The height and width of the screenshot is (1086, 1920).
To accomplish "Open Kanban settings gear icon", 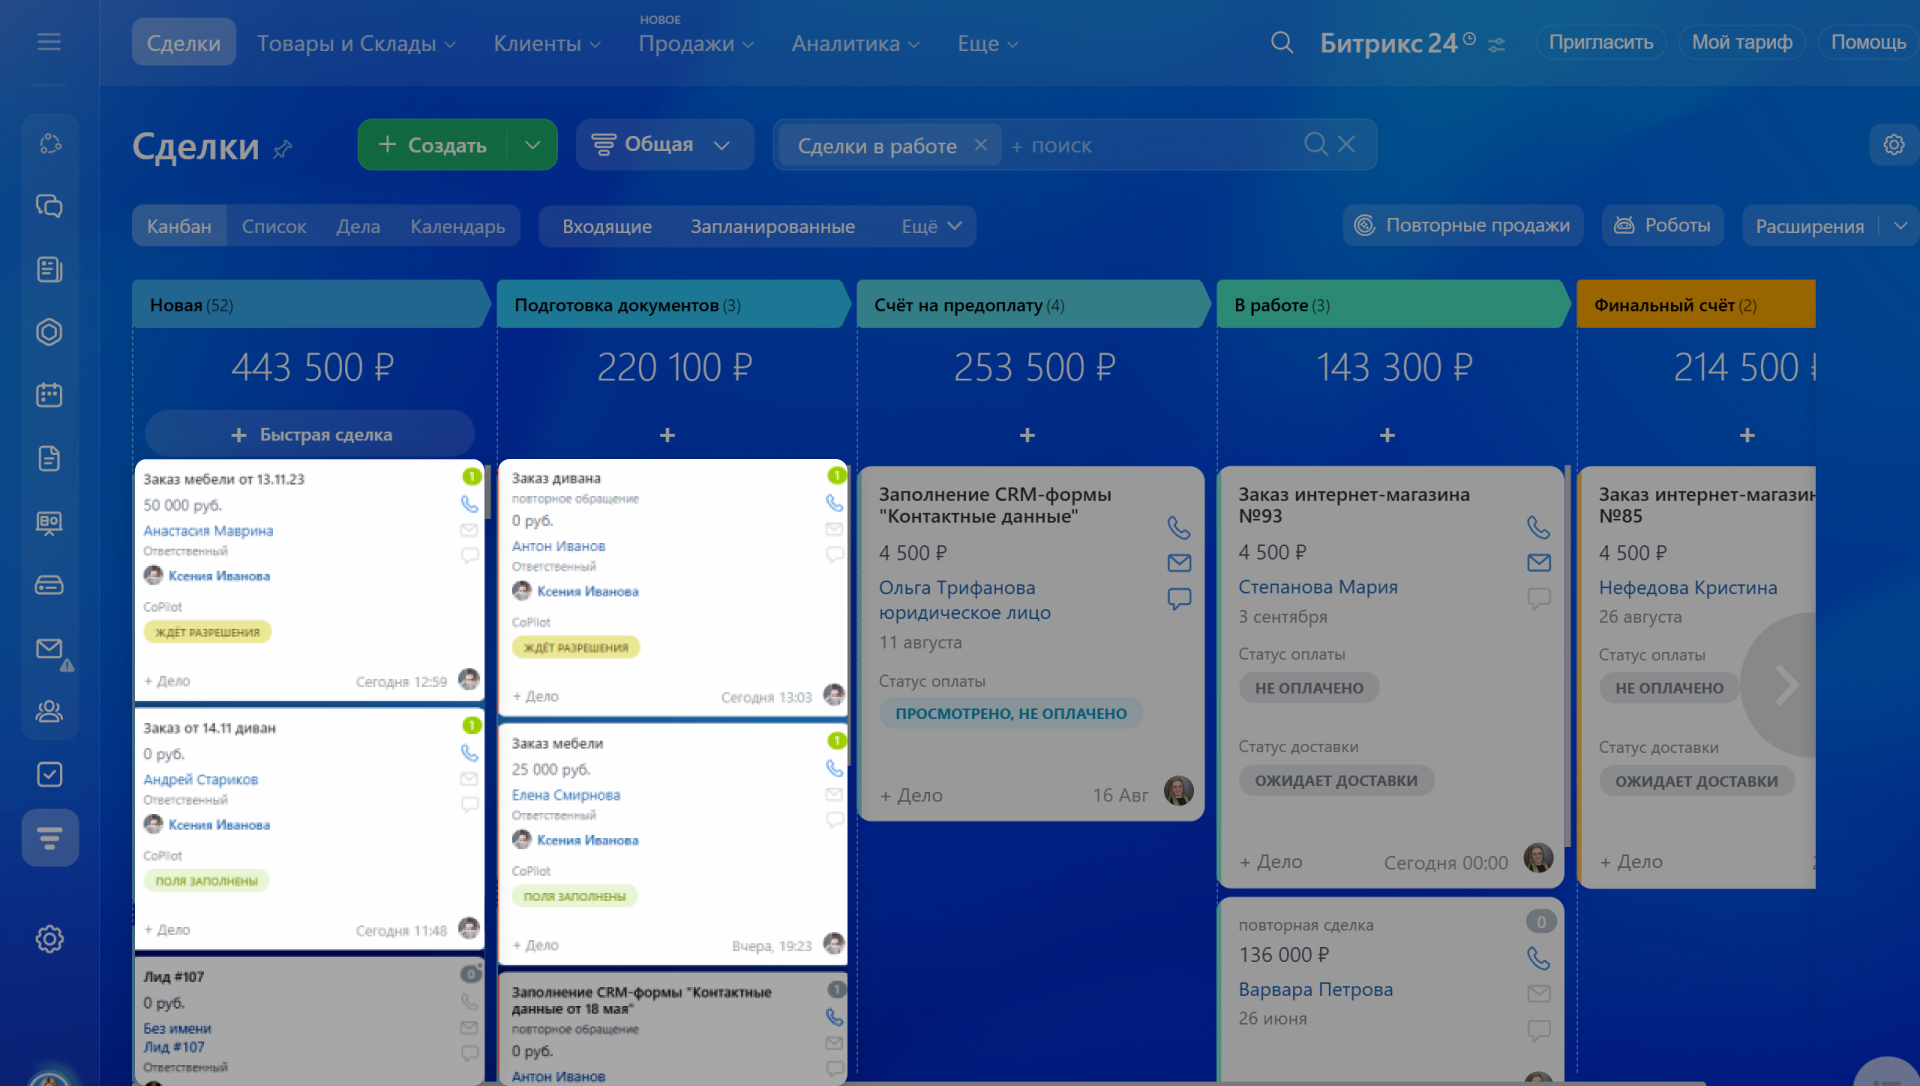I will coord(1893,145).
